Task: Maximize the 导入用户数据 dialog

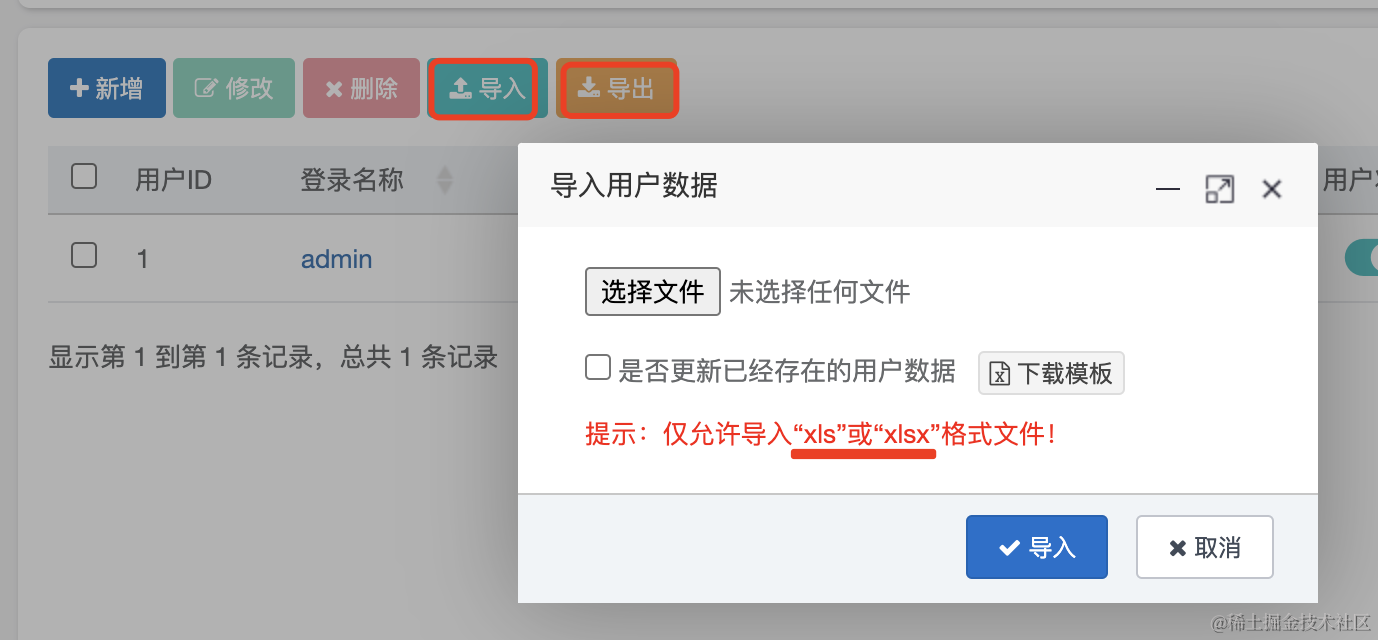Action: [1219, 189]
